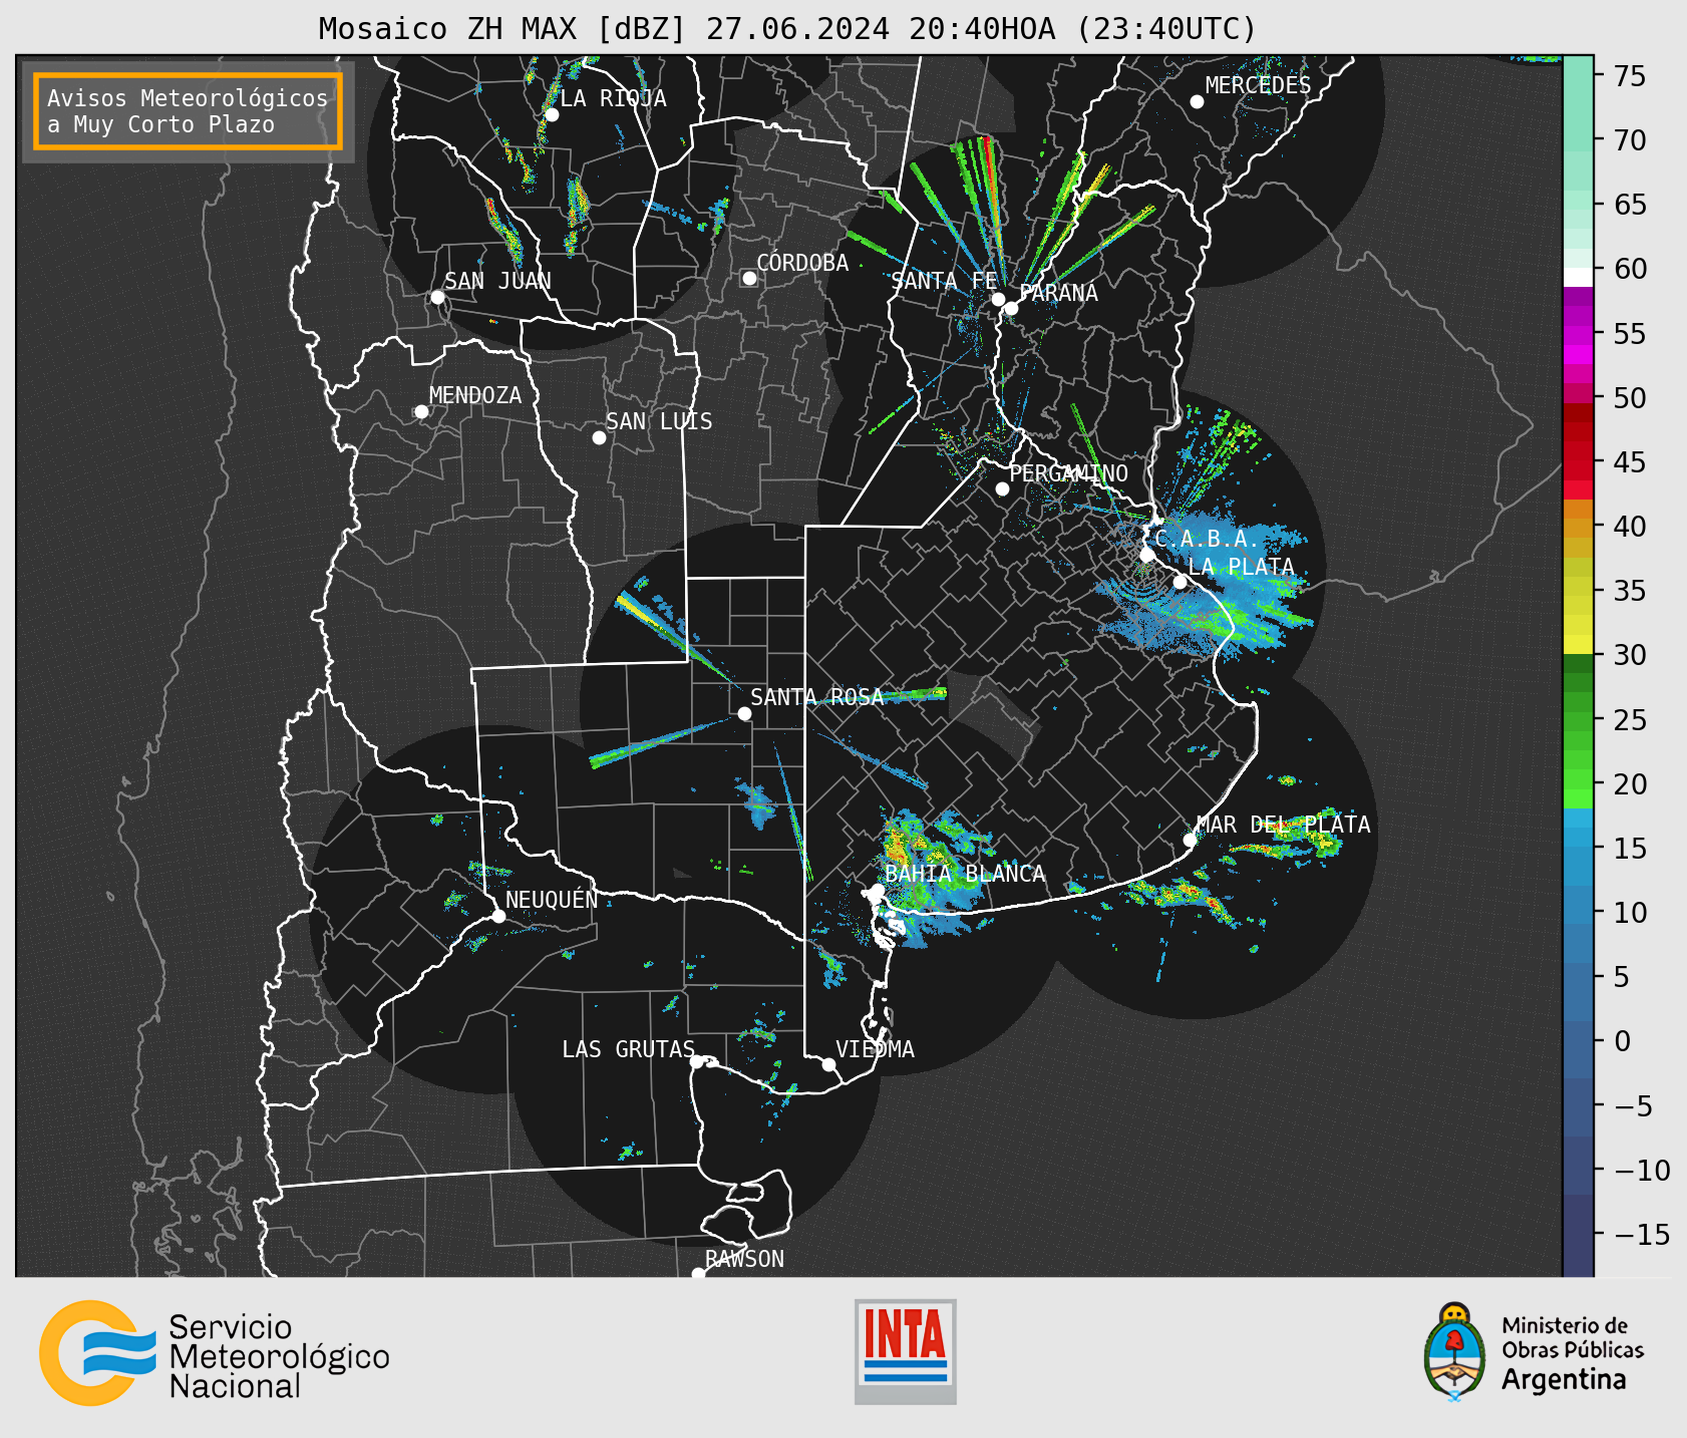Screen dimensions: 1687x1438
Task: Click the La Plata city dot
Action: pyautogui.click(x=1180, y=582)
